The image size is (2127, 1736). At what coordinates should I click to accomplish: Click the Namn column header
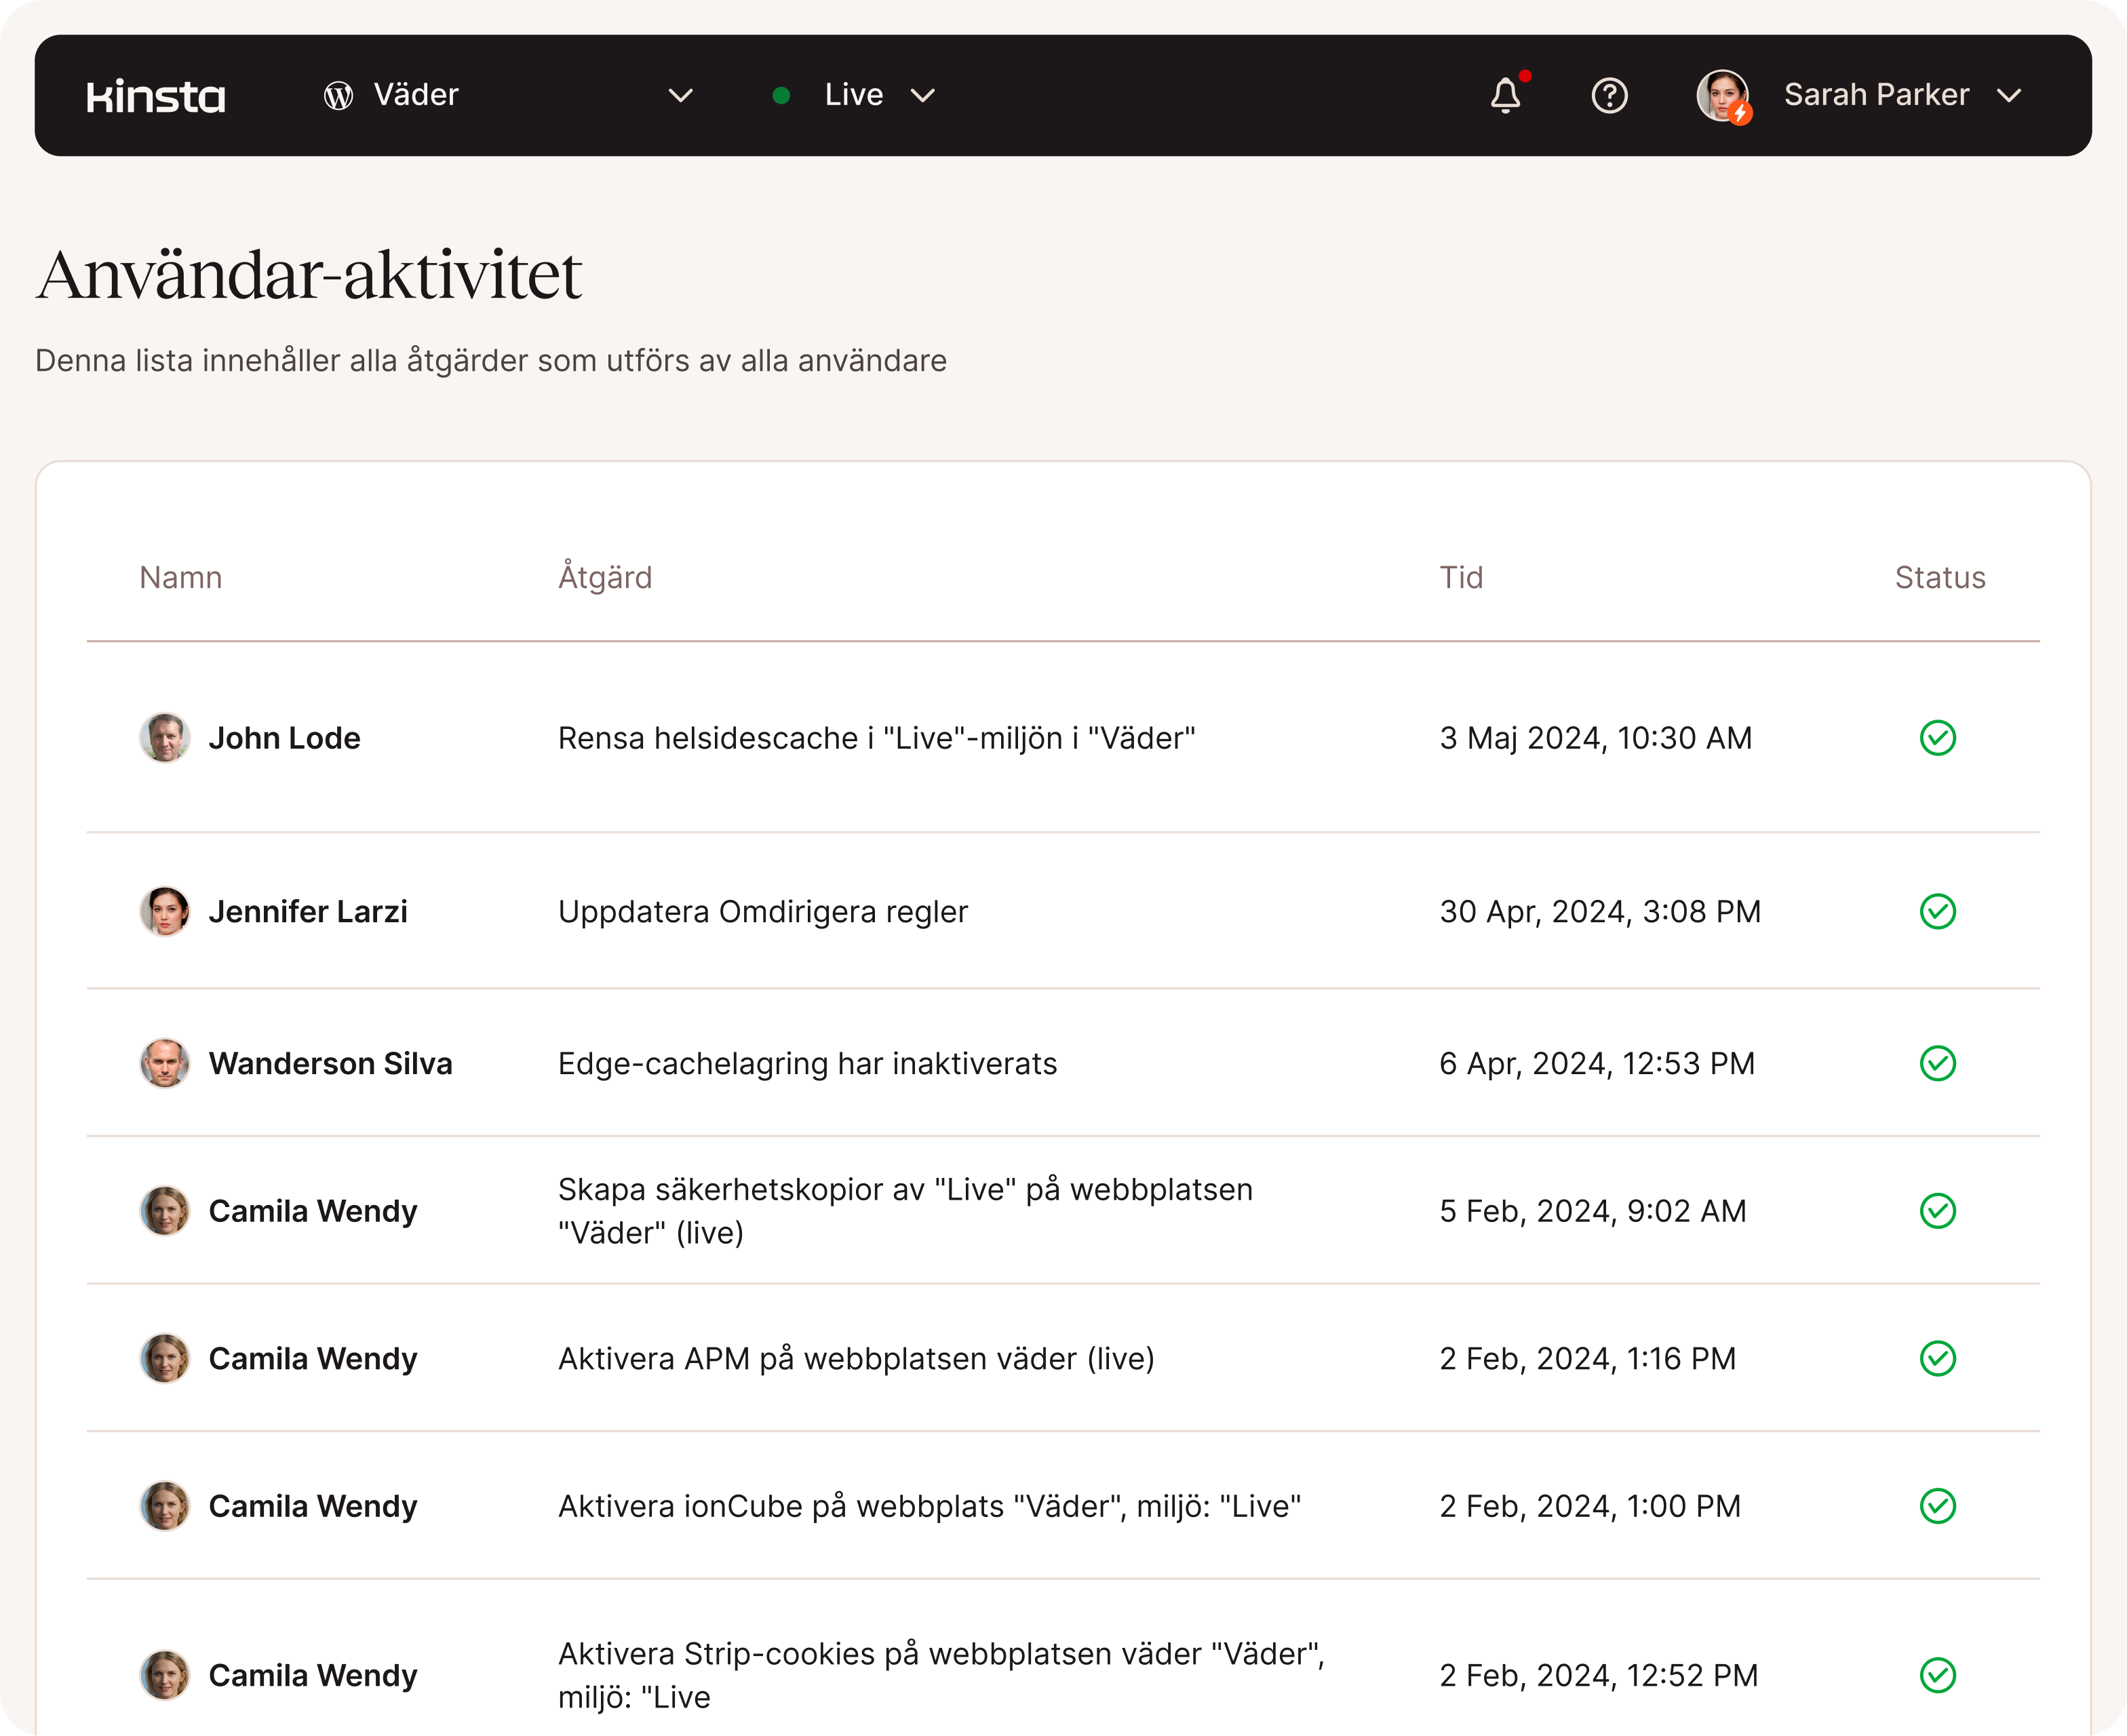181,577
